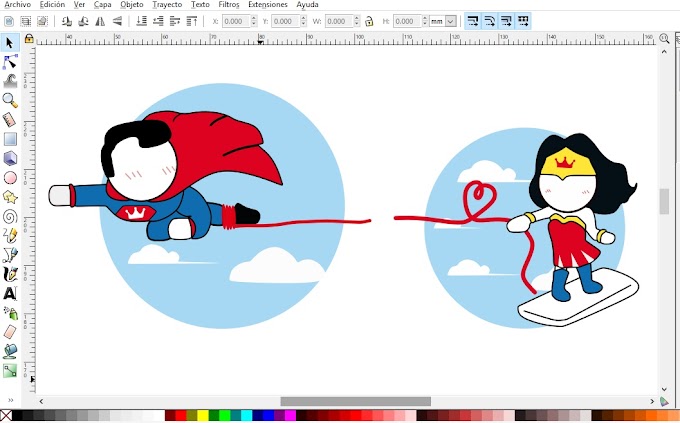This screenshot has height=423, width=680.
Task: Select the Node editing tool
Action: click(10, 62)
